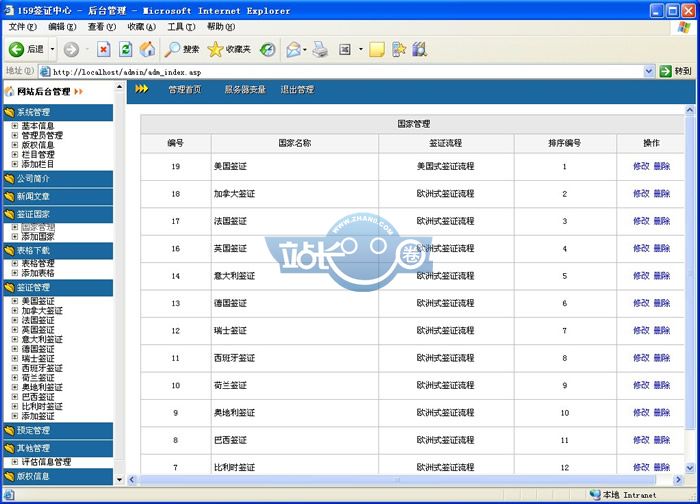Open 添加国家 in the sidebar
The width and height of the screenshot is (700, 504).
click(x=38, y=237)
